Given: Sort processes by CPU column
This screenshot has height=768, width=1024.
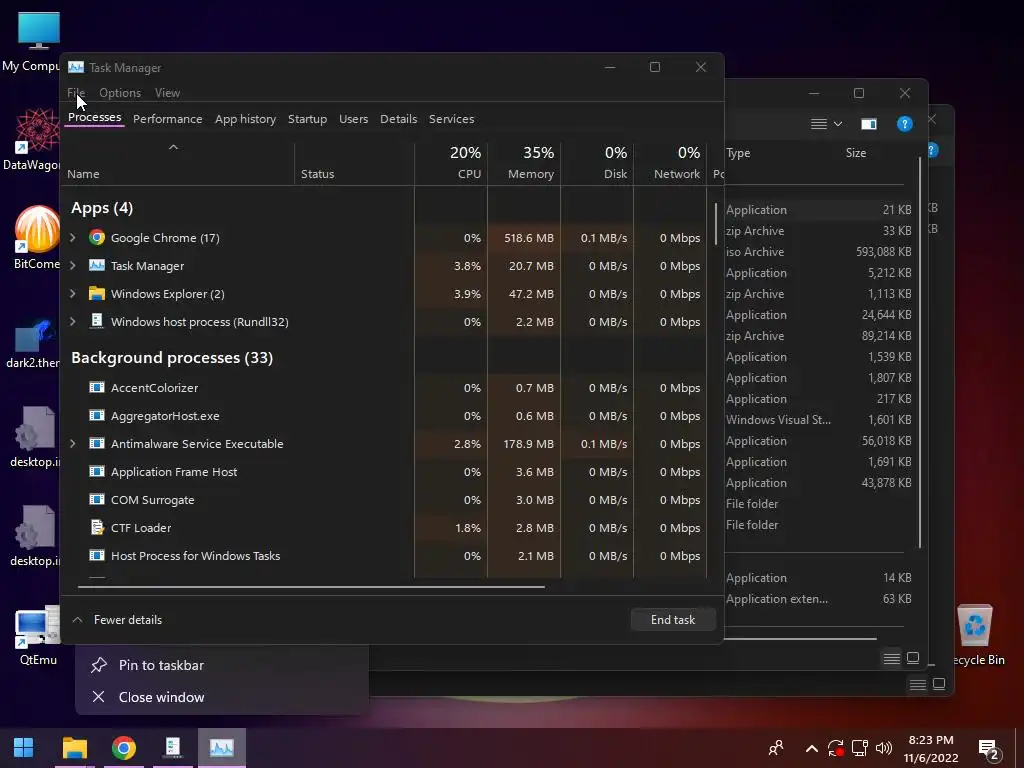Looking at the screenshot, I should coord(451,163).
